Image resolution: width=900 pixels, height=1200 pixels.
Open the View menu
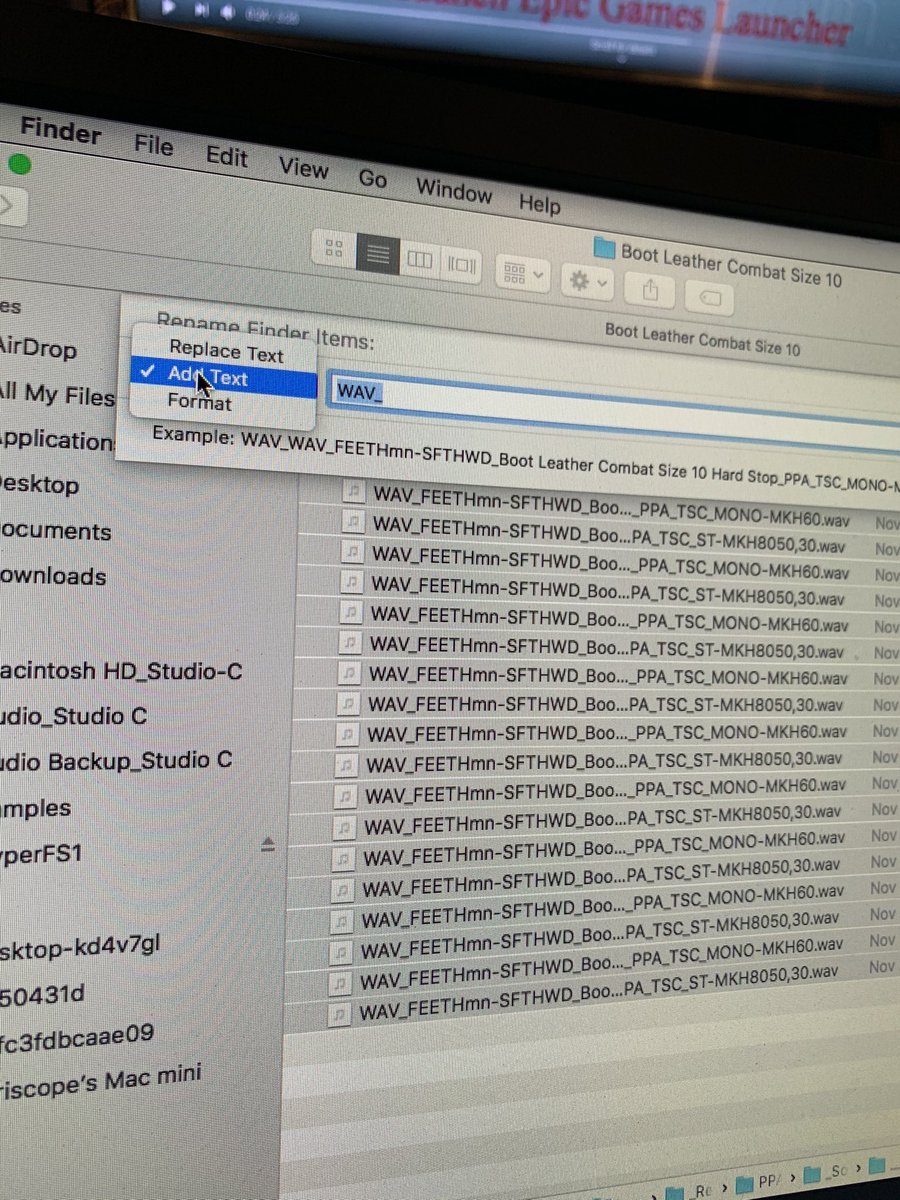click(x=303, y=167)
